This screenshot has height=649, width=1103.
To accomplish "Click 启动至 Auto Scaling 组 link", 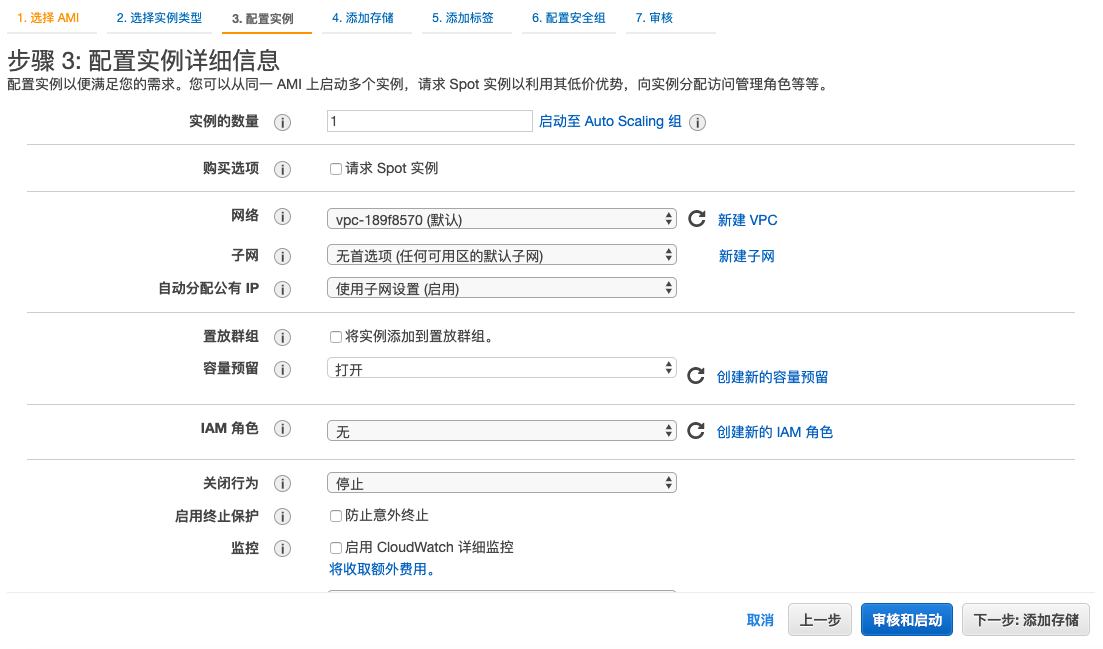I will click(x=610, y=121).
